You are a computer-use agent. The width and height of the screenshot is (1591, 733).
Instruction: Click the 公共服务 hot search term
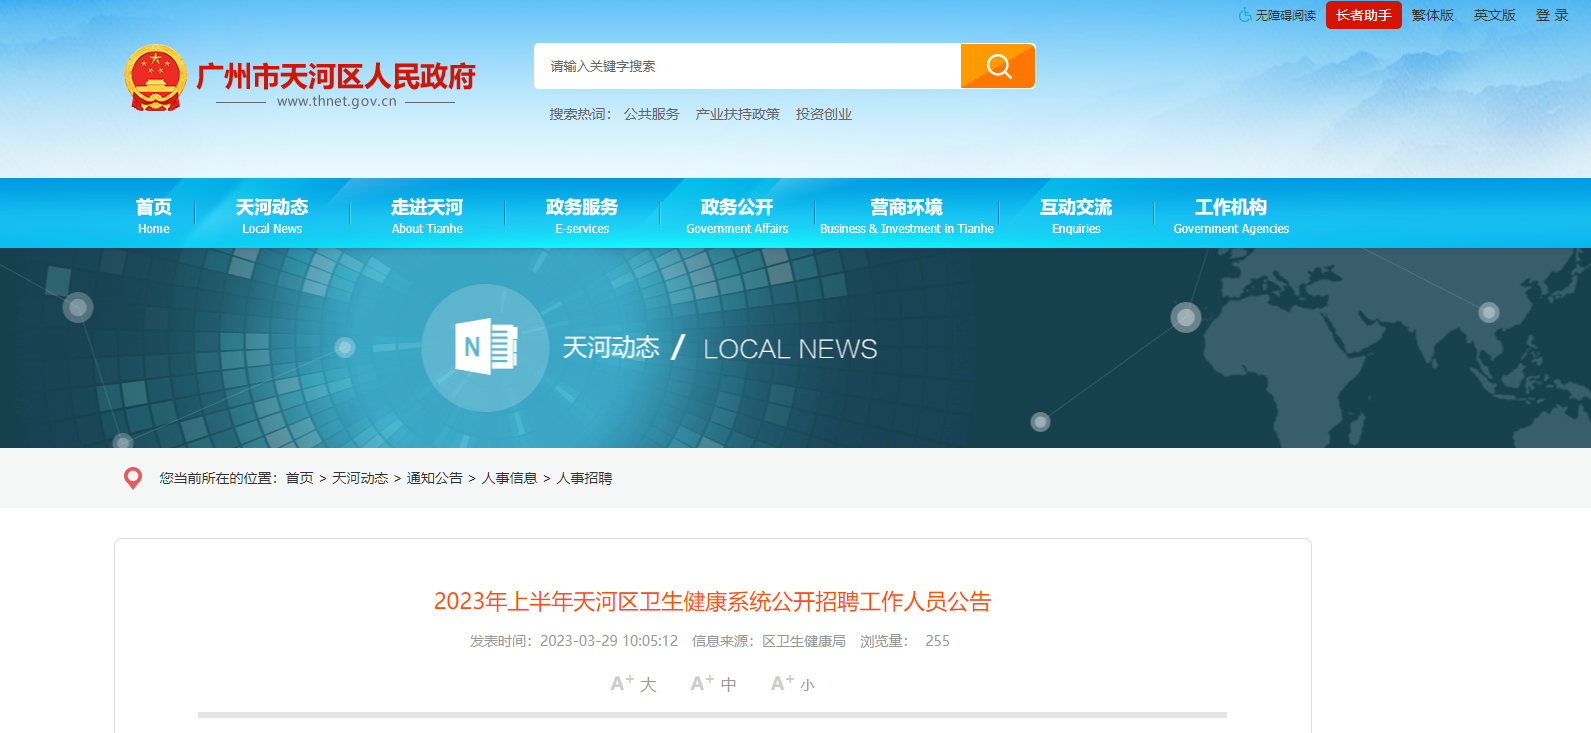(x=651, y=114)
